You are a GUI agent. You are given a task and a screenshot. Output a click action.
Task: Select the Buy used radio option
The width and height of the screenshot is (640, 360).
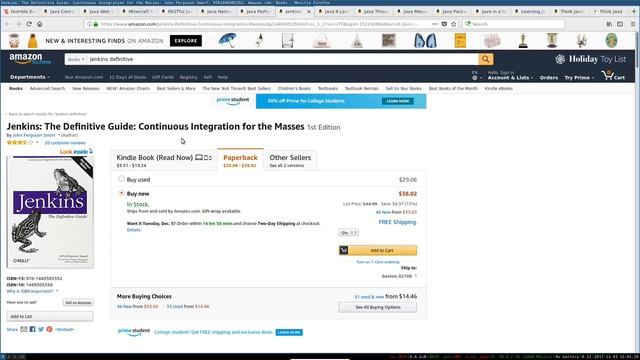point(121,179)
